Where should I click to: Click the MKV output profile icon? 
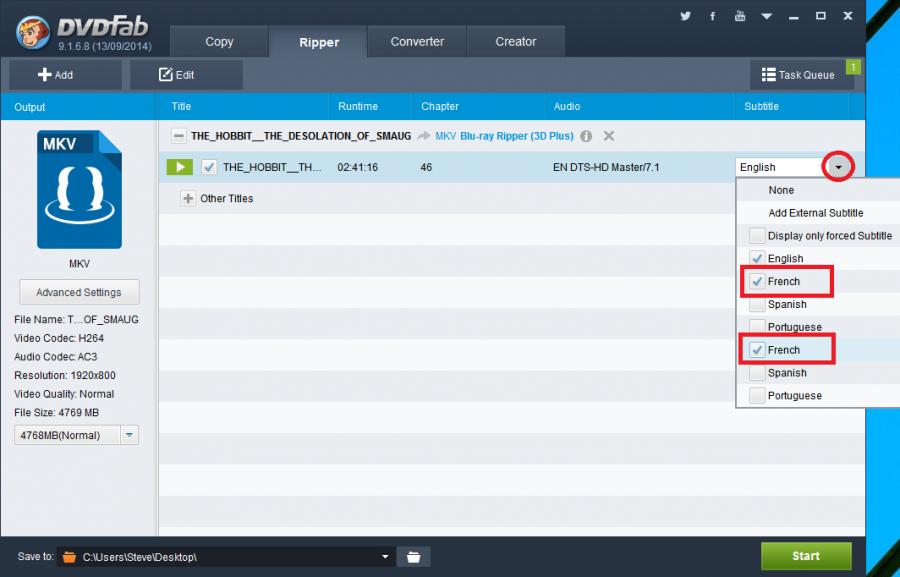(79, 190)
